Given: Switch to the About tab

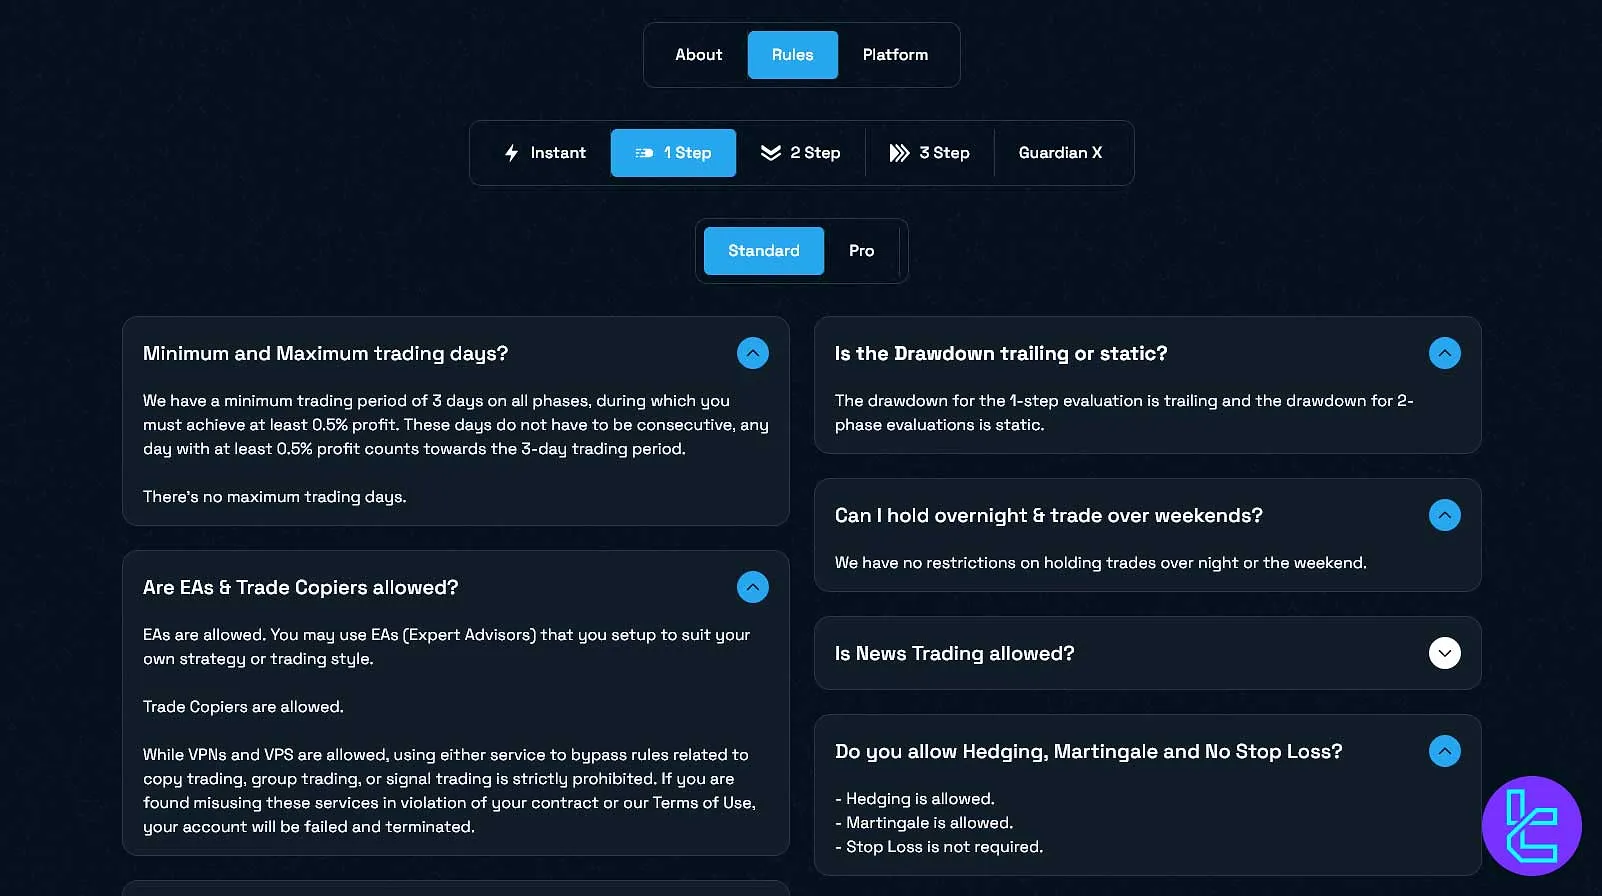Looking at the screenshot, I should point(698,55).
